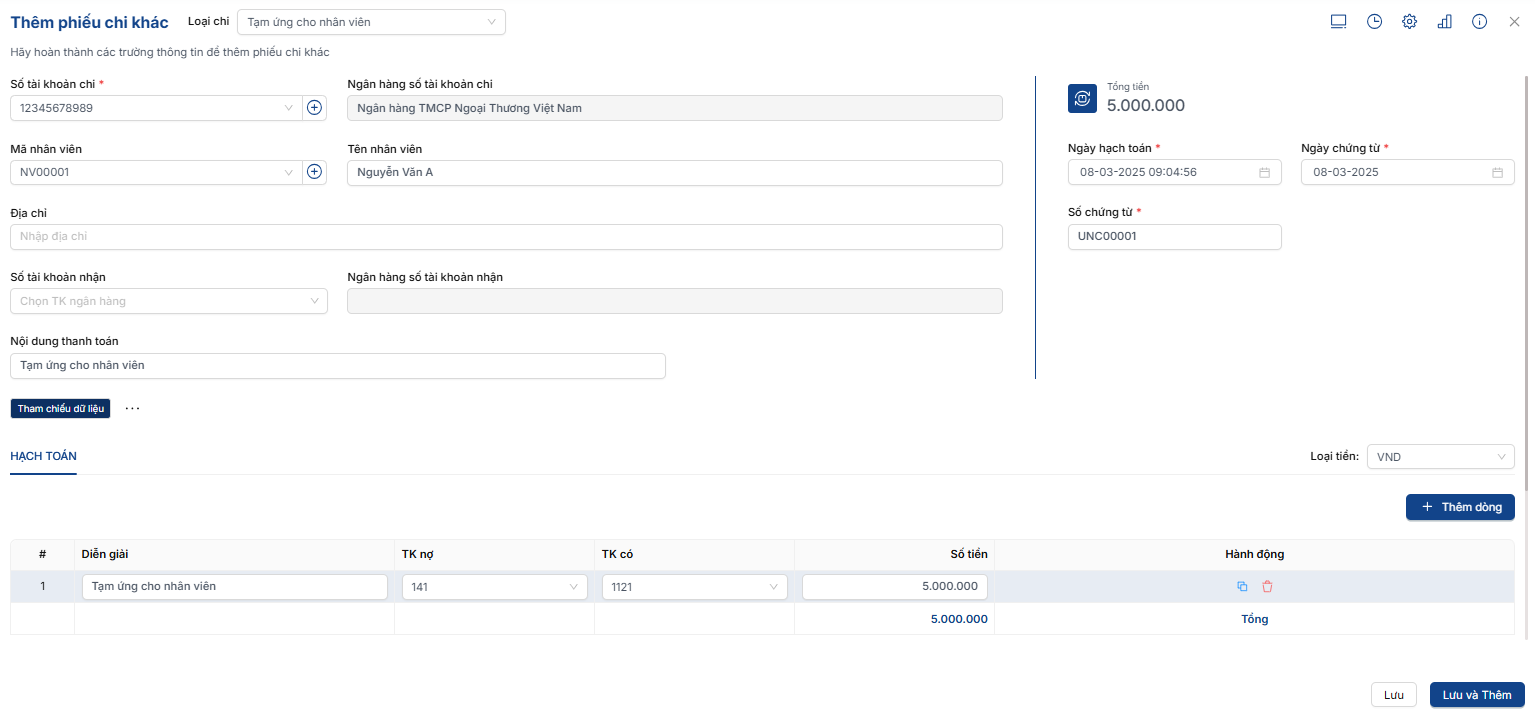Open the TK có 1121 dropdown
The image size is (1535, 716).
click(x=694, y=587)
